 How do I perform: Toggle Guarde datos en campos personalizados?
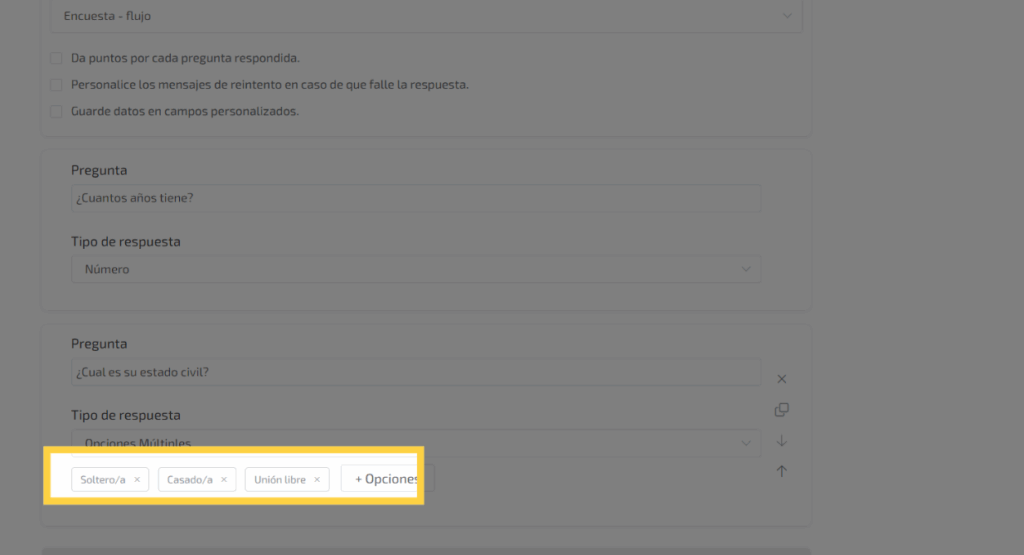point(57,111)
